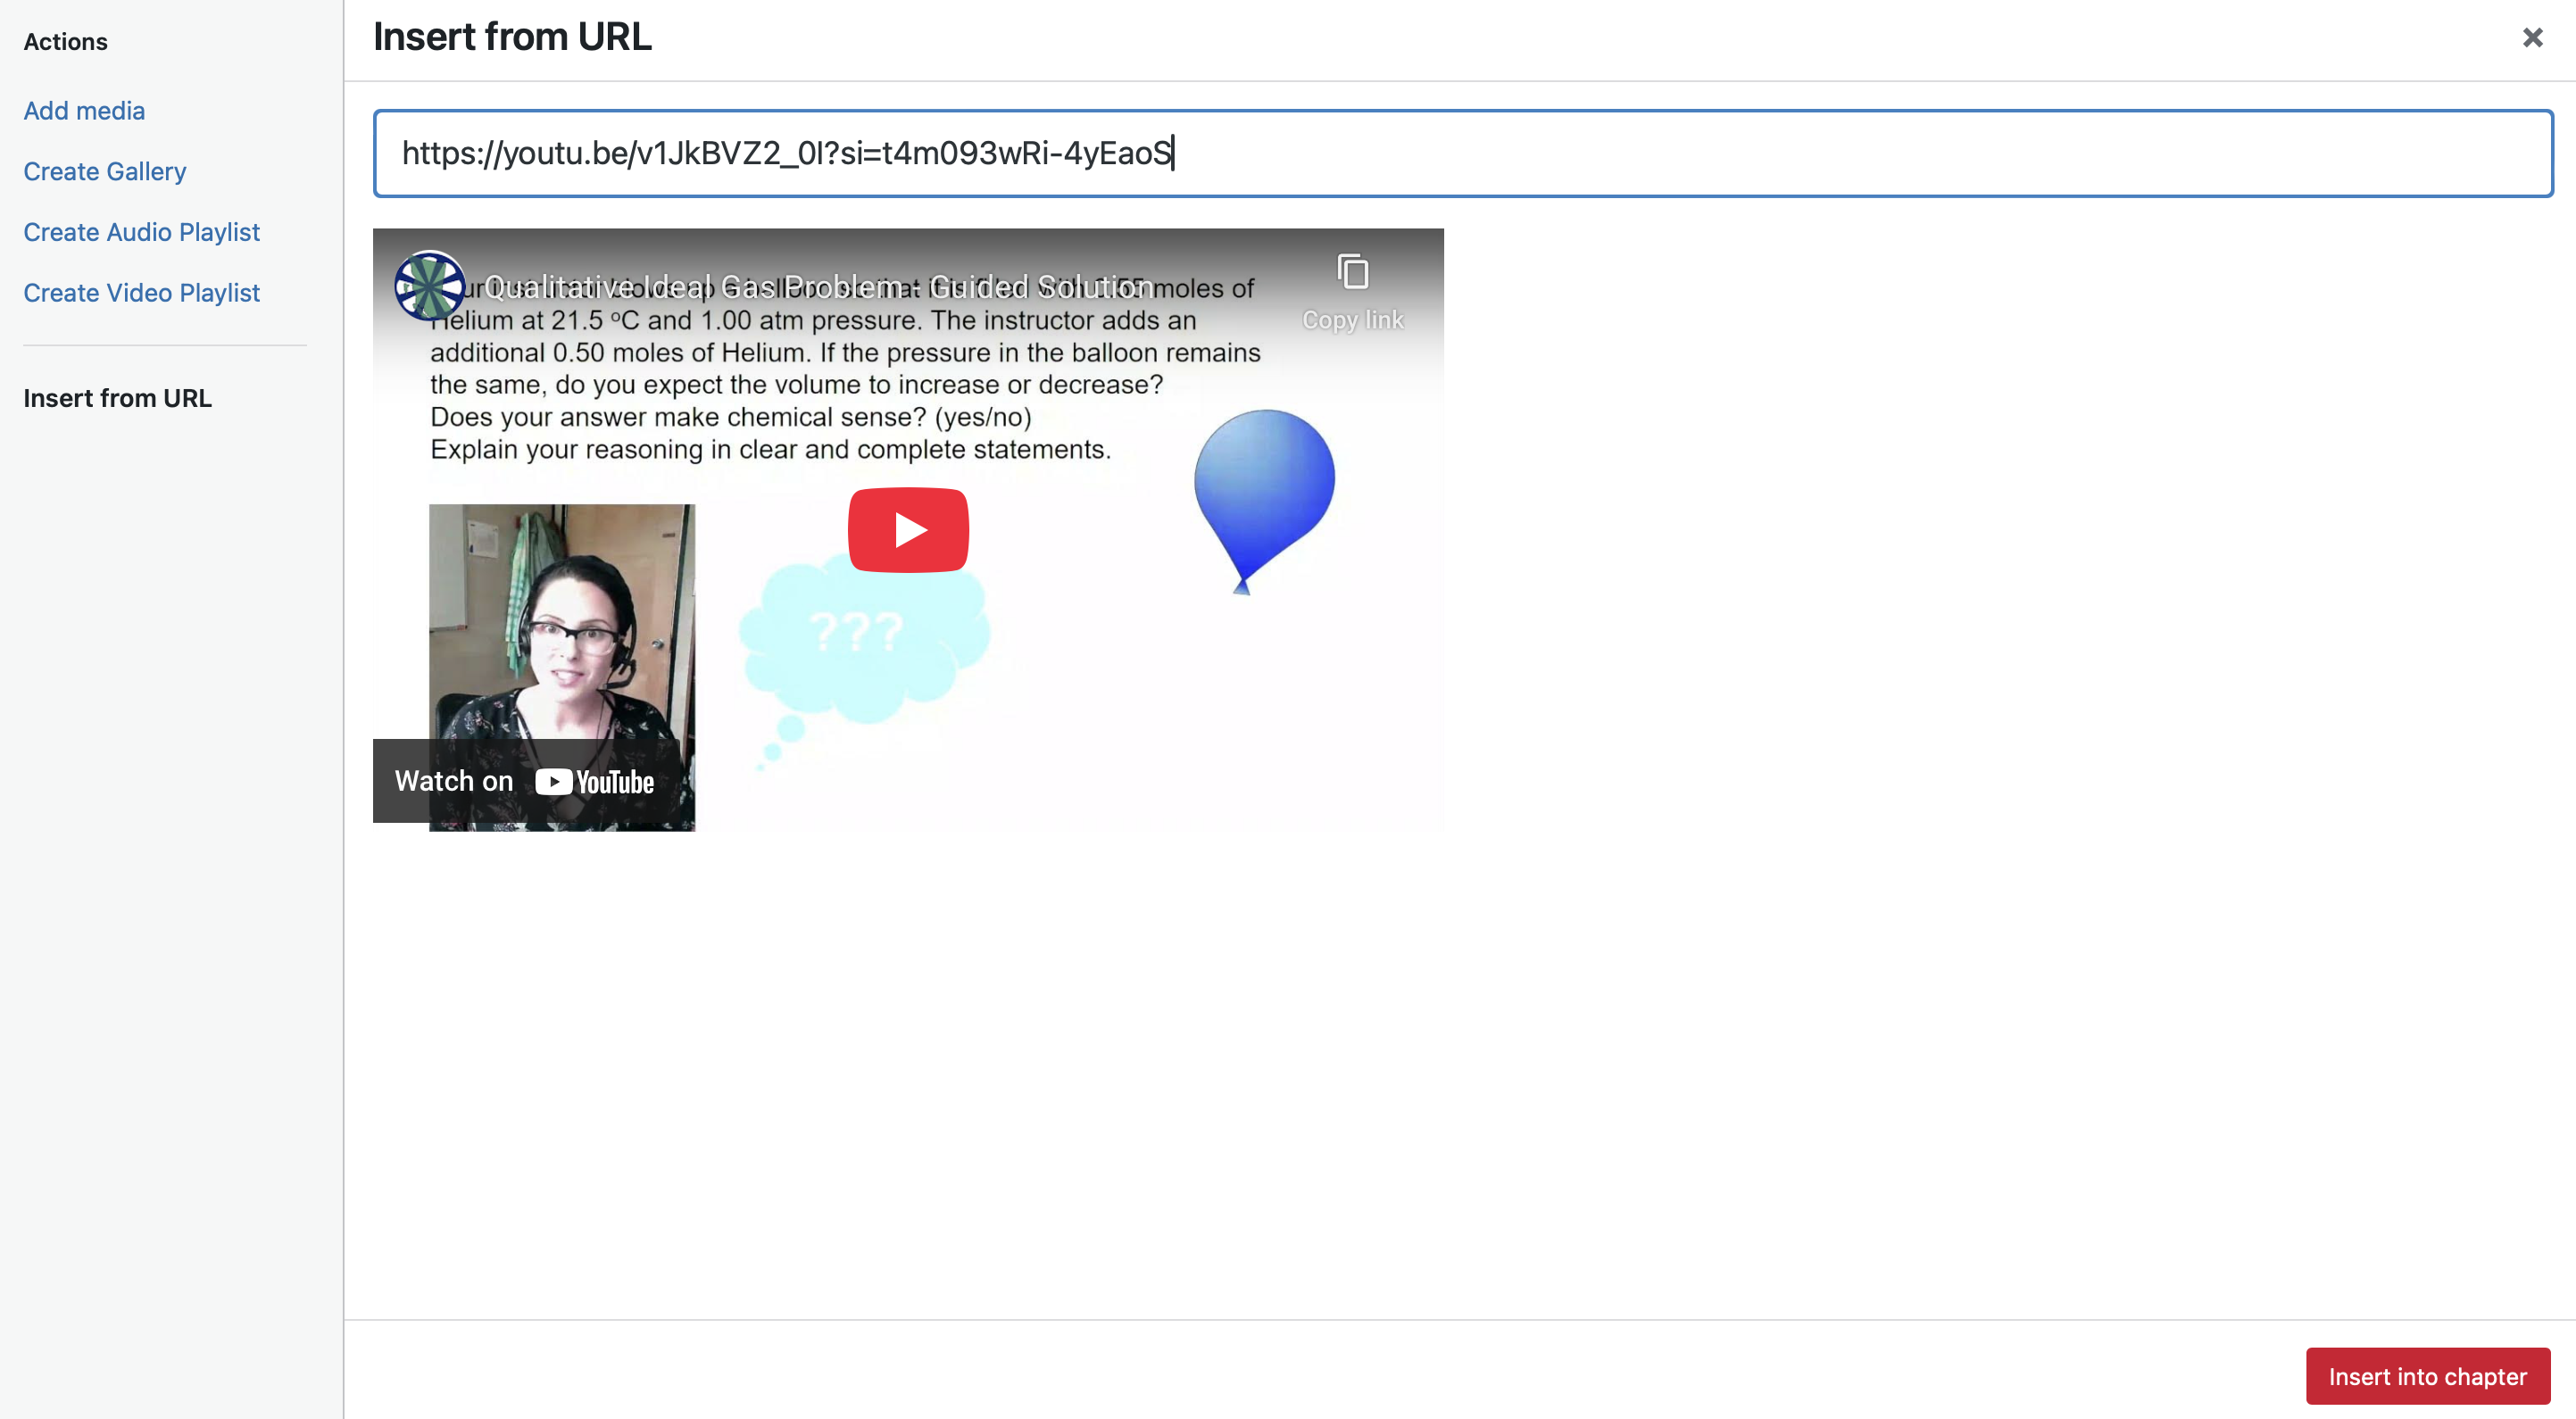The width and height of the screenshot is (2576, 1419).
Task: Click the channel avatar icon on video
Action: pyautogui.click(x=429, y=286)
